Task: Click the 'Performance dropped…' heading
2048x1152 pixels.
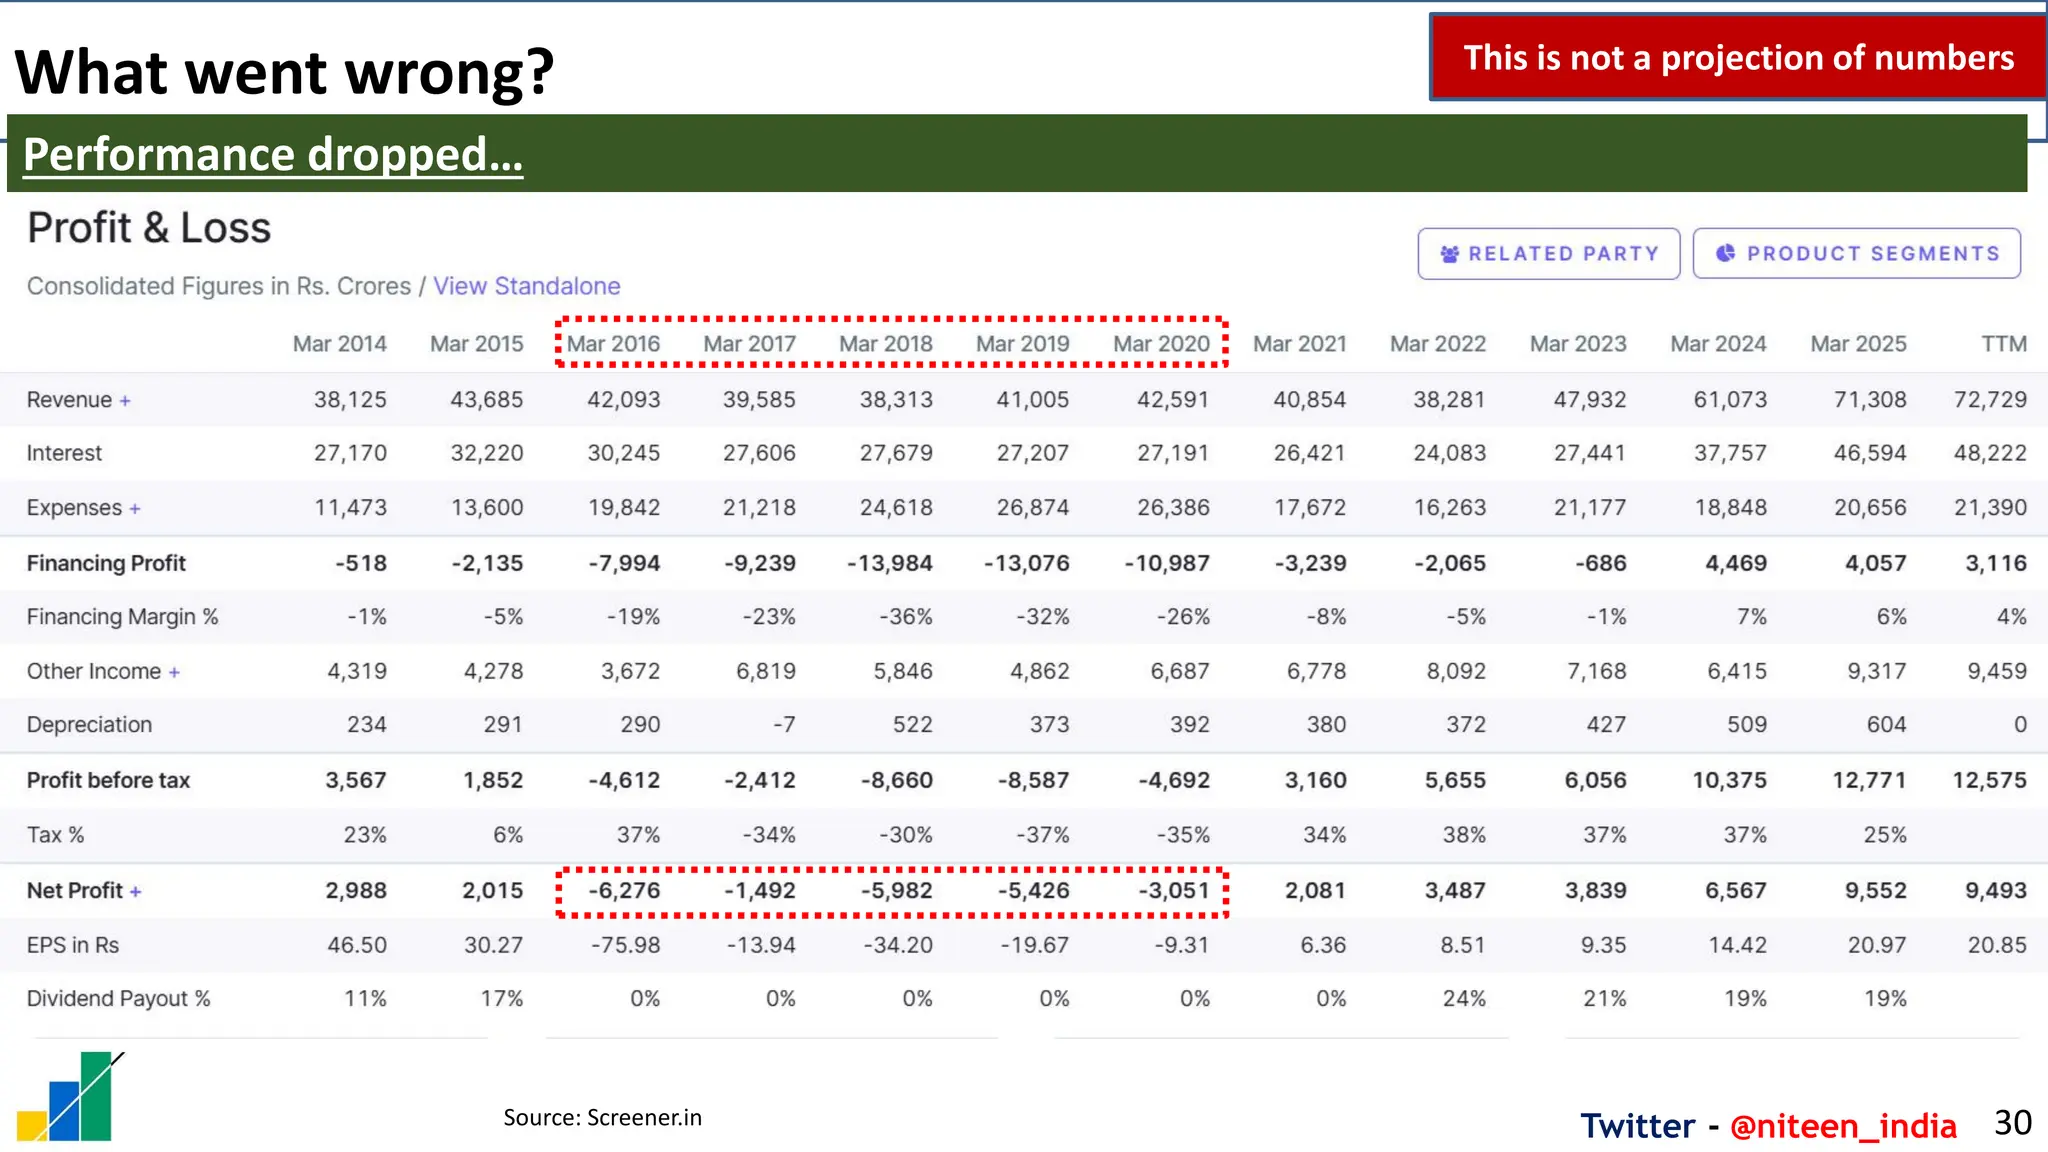Action: [x=273, y=154]
